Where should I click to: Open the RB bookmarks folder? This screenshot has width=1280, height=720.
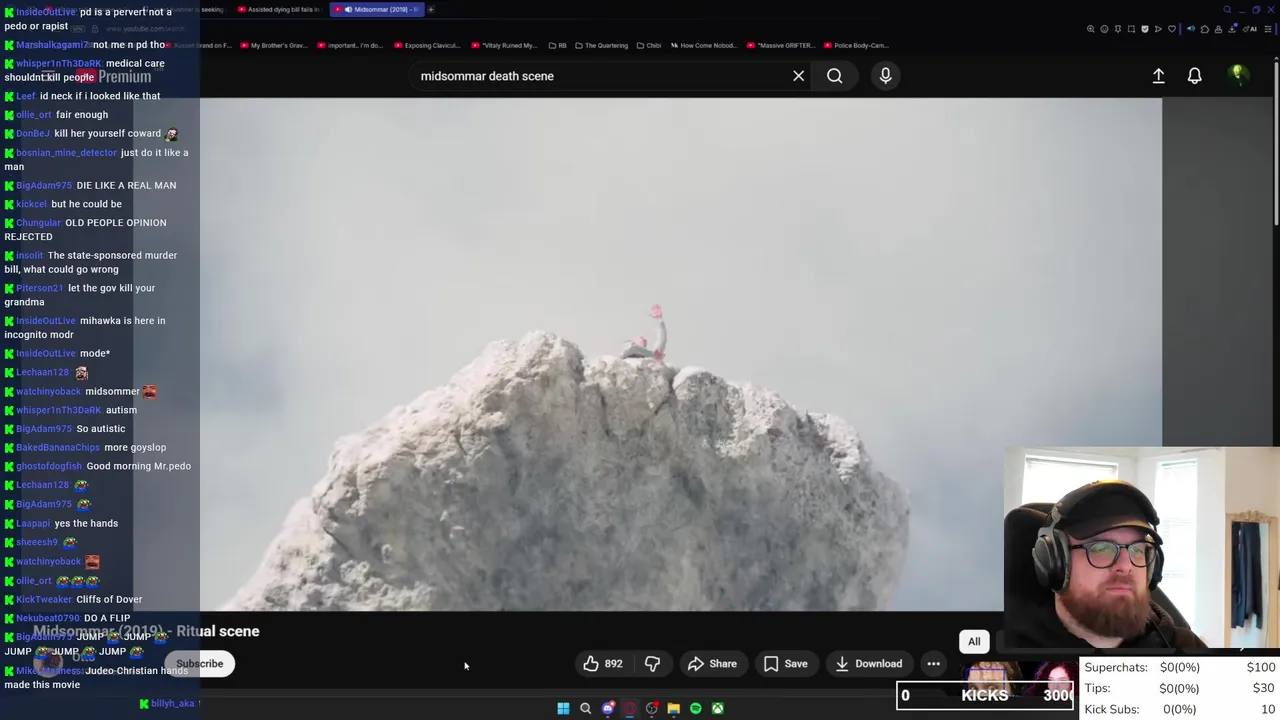tap(557, 45)
